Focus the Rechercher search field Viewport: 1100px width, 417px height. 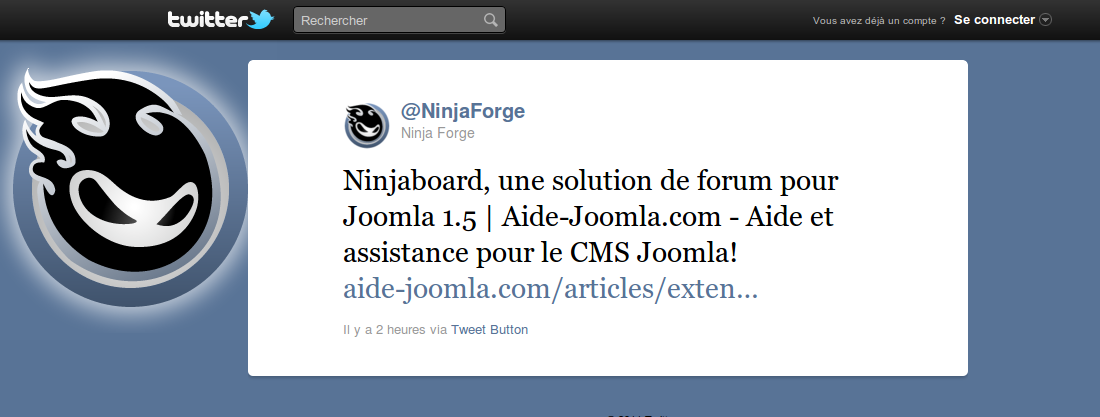399,20
